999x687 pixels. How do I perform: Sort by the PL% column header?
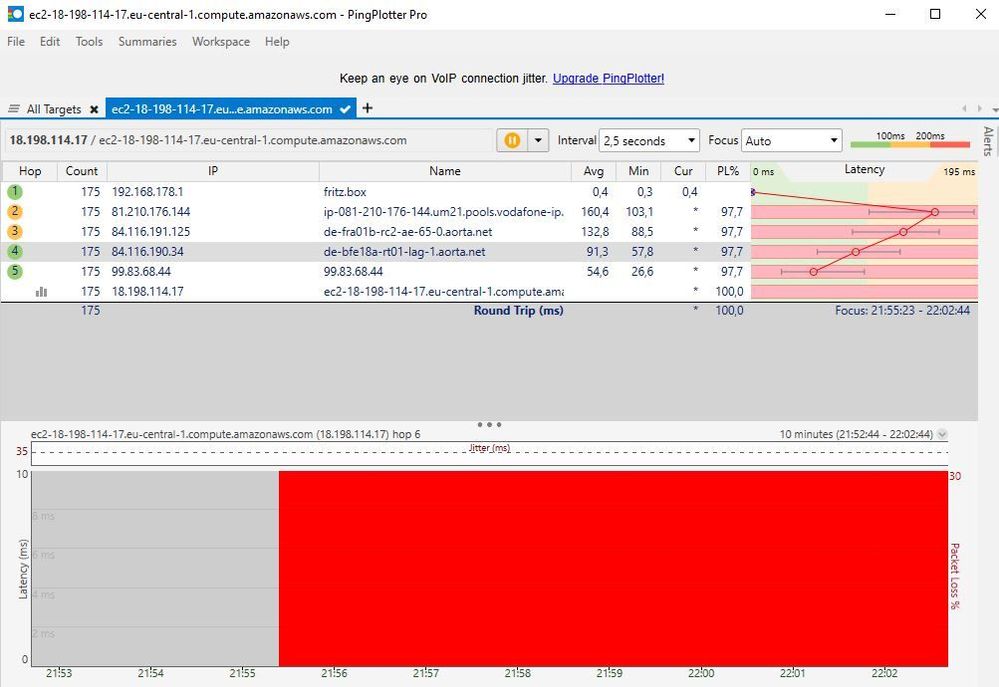(728, 171)
